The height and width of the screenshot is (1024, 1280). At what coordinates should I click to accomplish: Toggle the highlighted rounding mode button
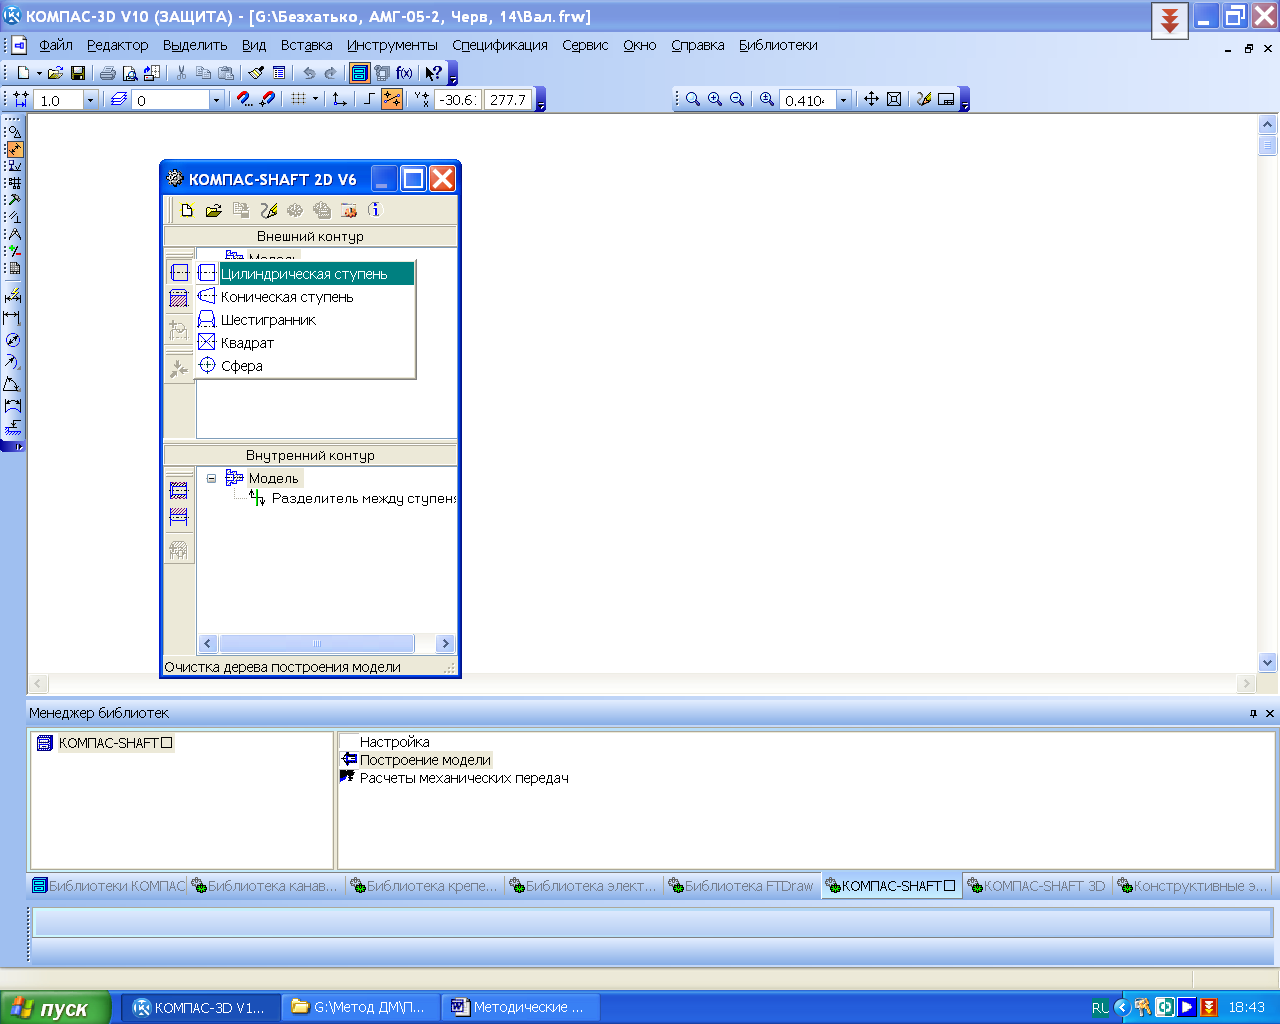[392, 100]
